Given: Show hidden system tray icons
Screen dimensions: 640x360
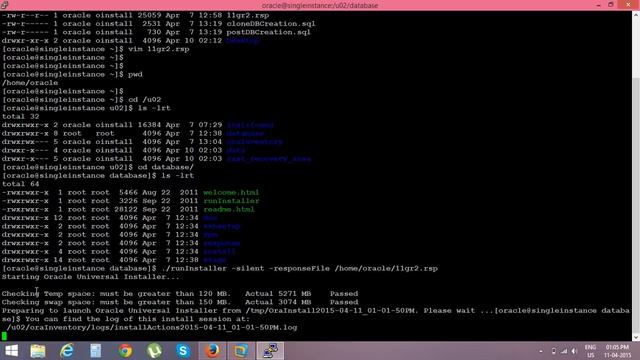Looking at the screenshot, I should point(541,351).
